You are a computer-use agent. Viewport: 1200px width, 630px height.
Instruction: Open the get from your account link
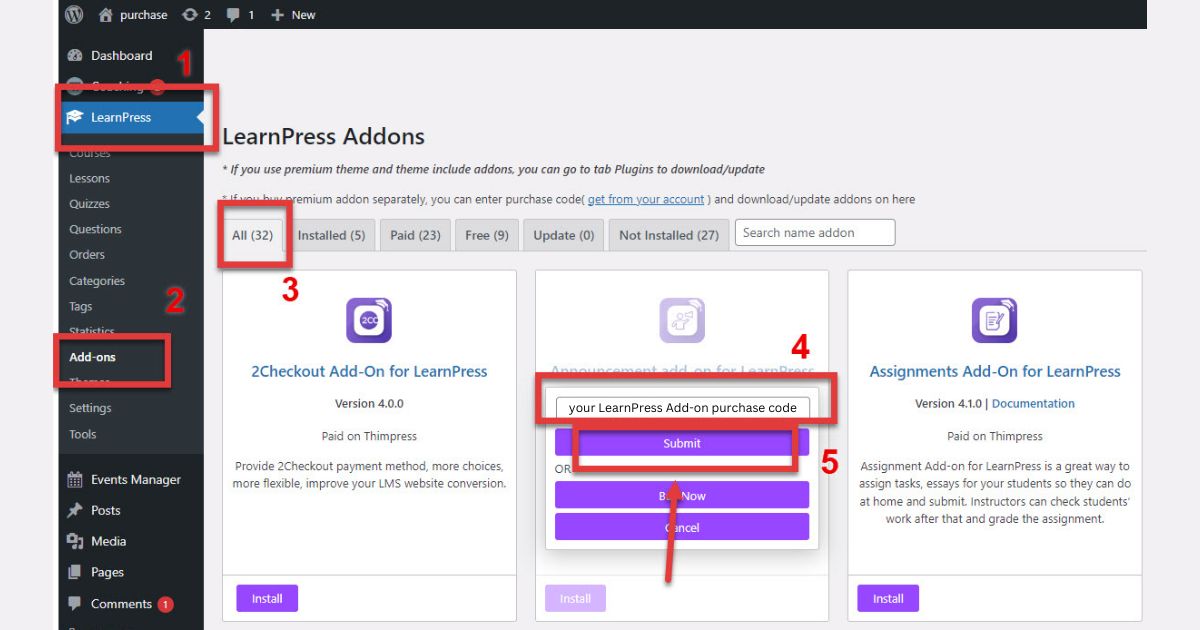[646, 200]
